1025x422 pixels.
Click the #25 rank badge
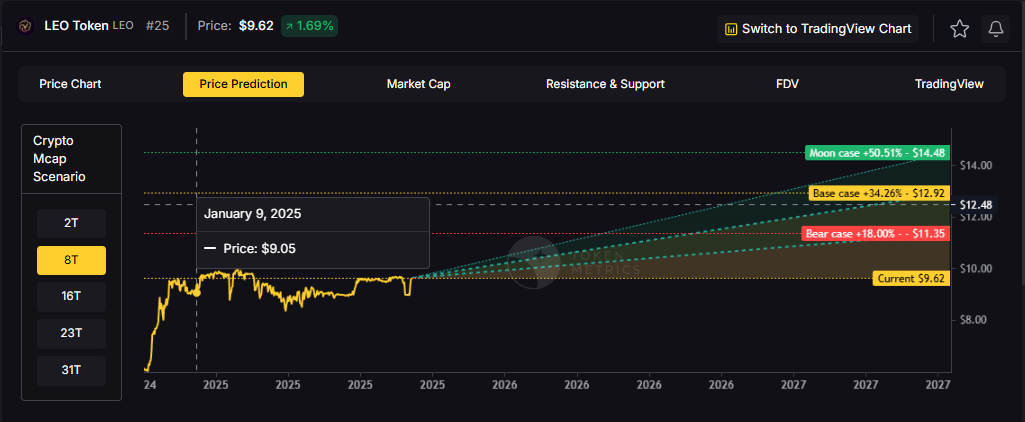click(156, 26)
